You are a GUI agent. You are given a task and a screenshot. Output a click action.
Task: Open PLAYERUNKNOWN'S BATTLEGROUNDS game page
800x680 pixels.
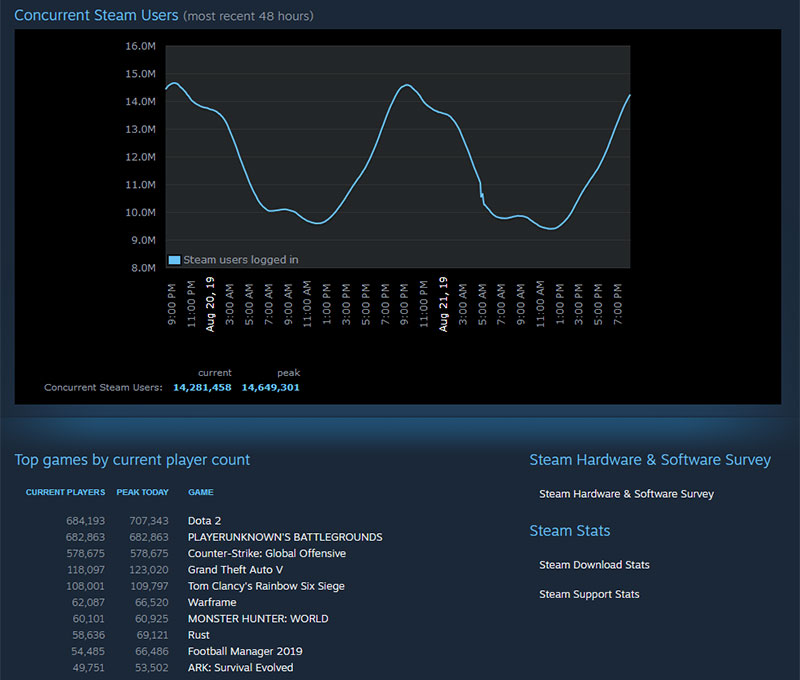pos(285,537)
